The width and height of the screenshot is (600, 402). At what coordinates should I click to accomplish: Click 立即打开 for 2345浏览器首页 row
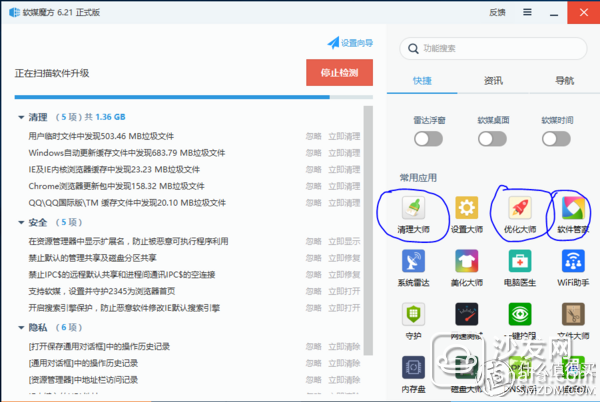tap(344, 291)
